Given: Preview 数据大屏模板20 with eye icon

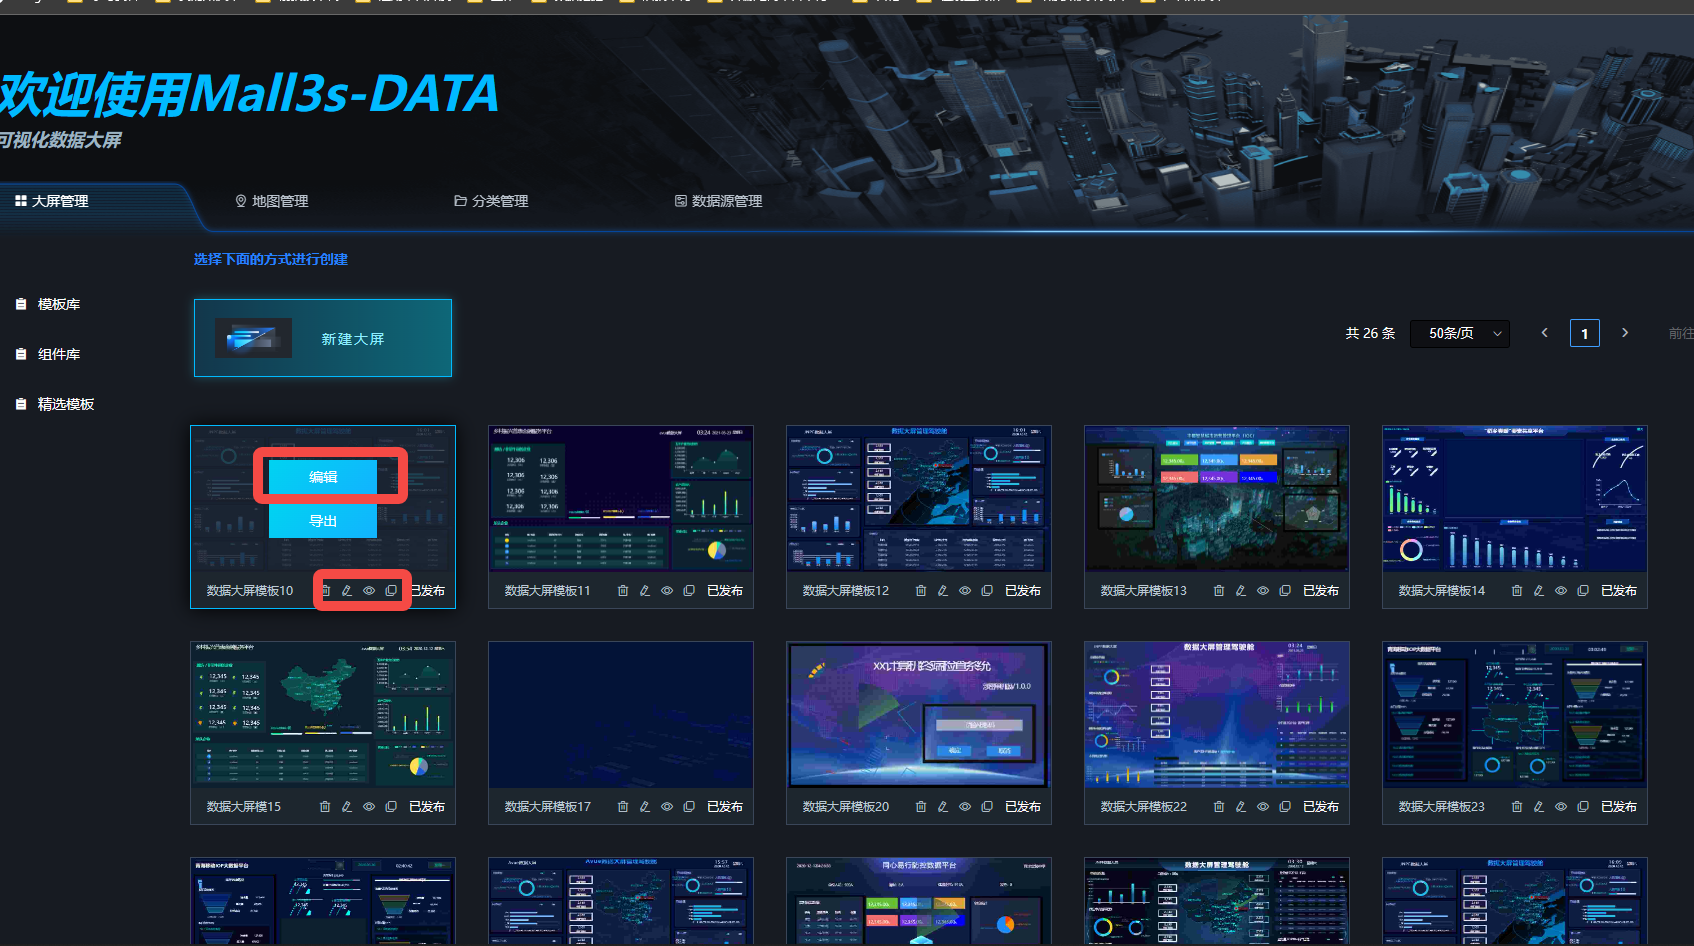Looking at the screenshot, I should tap(965, 807).
